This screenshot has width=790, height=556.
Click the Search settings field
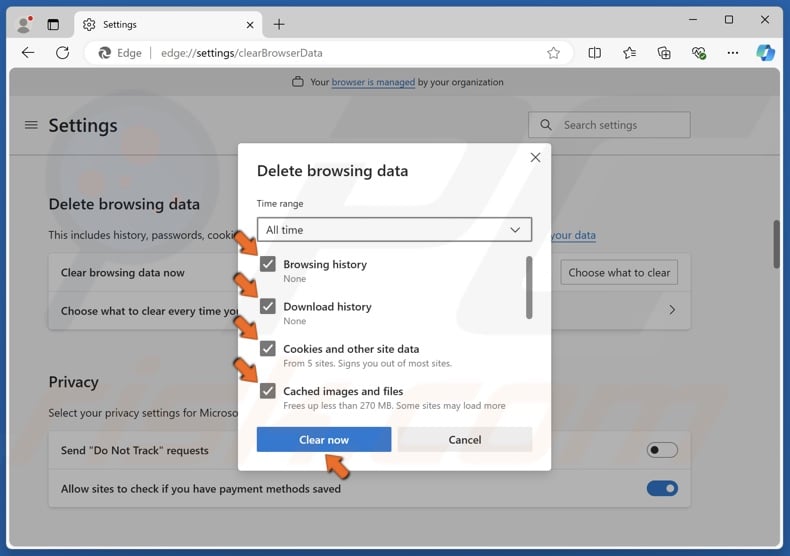pos(609,125)
